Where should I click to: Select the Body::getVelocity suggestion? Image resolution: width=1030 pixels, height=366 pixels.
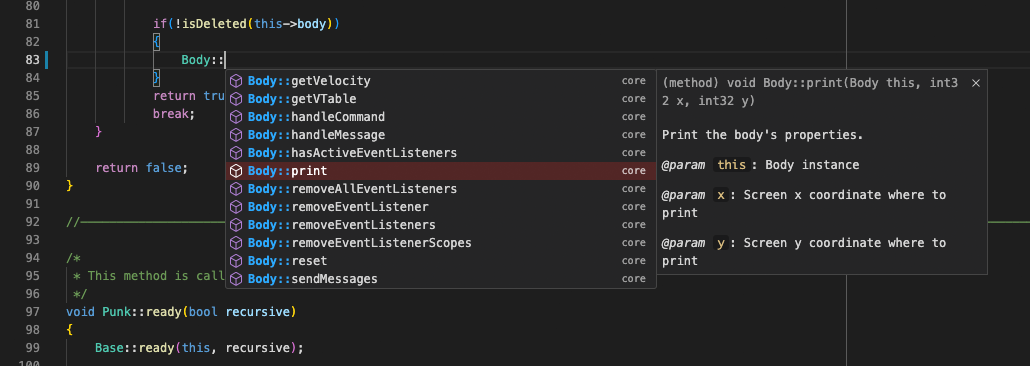tap(441, 81)
